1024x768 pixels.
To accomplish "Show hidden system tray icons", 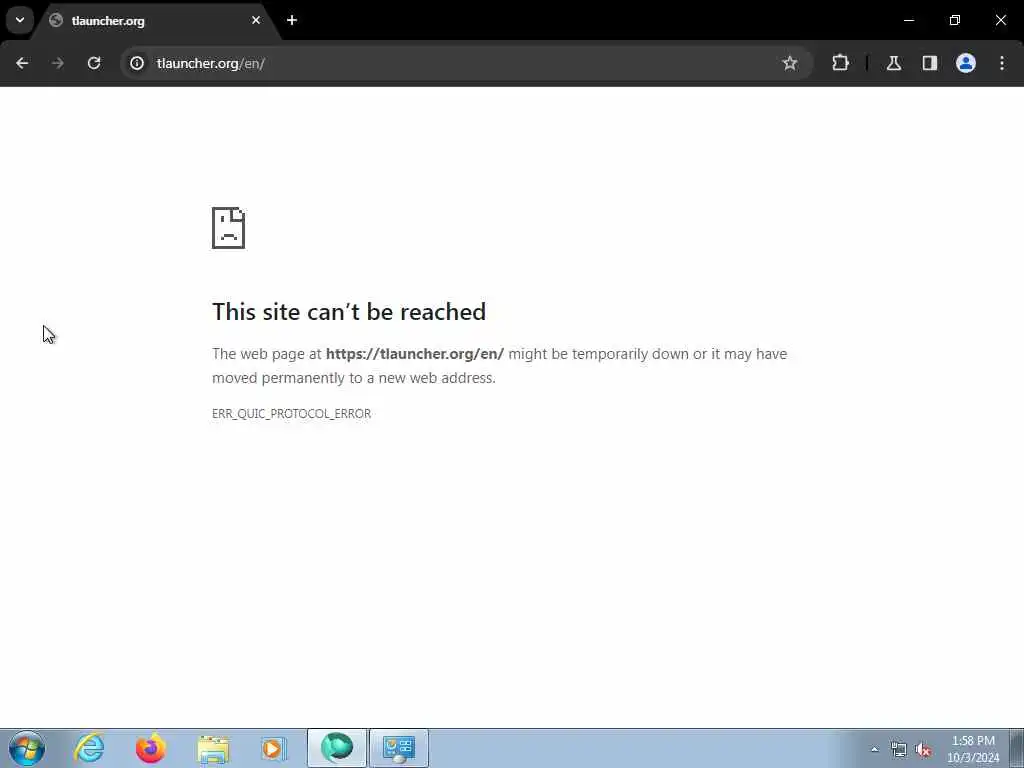I will [874, 749].
